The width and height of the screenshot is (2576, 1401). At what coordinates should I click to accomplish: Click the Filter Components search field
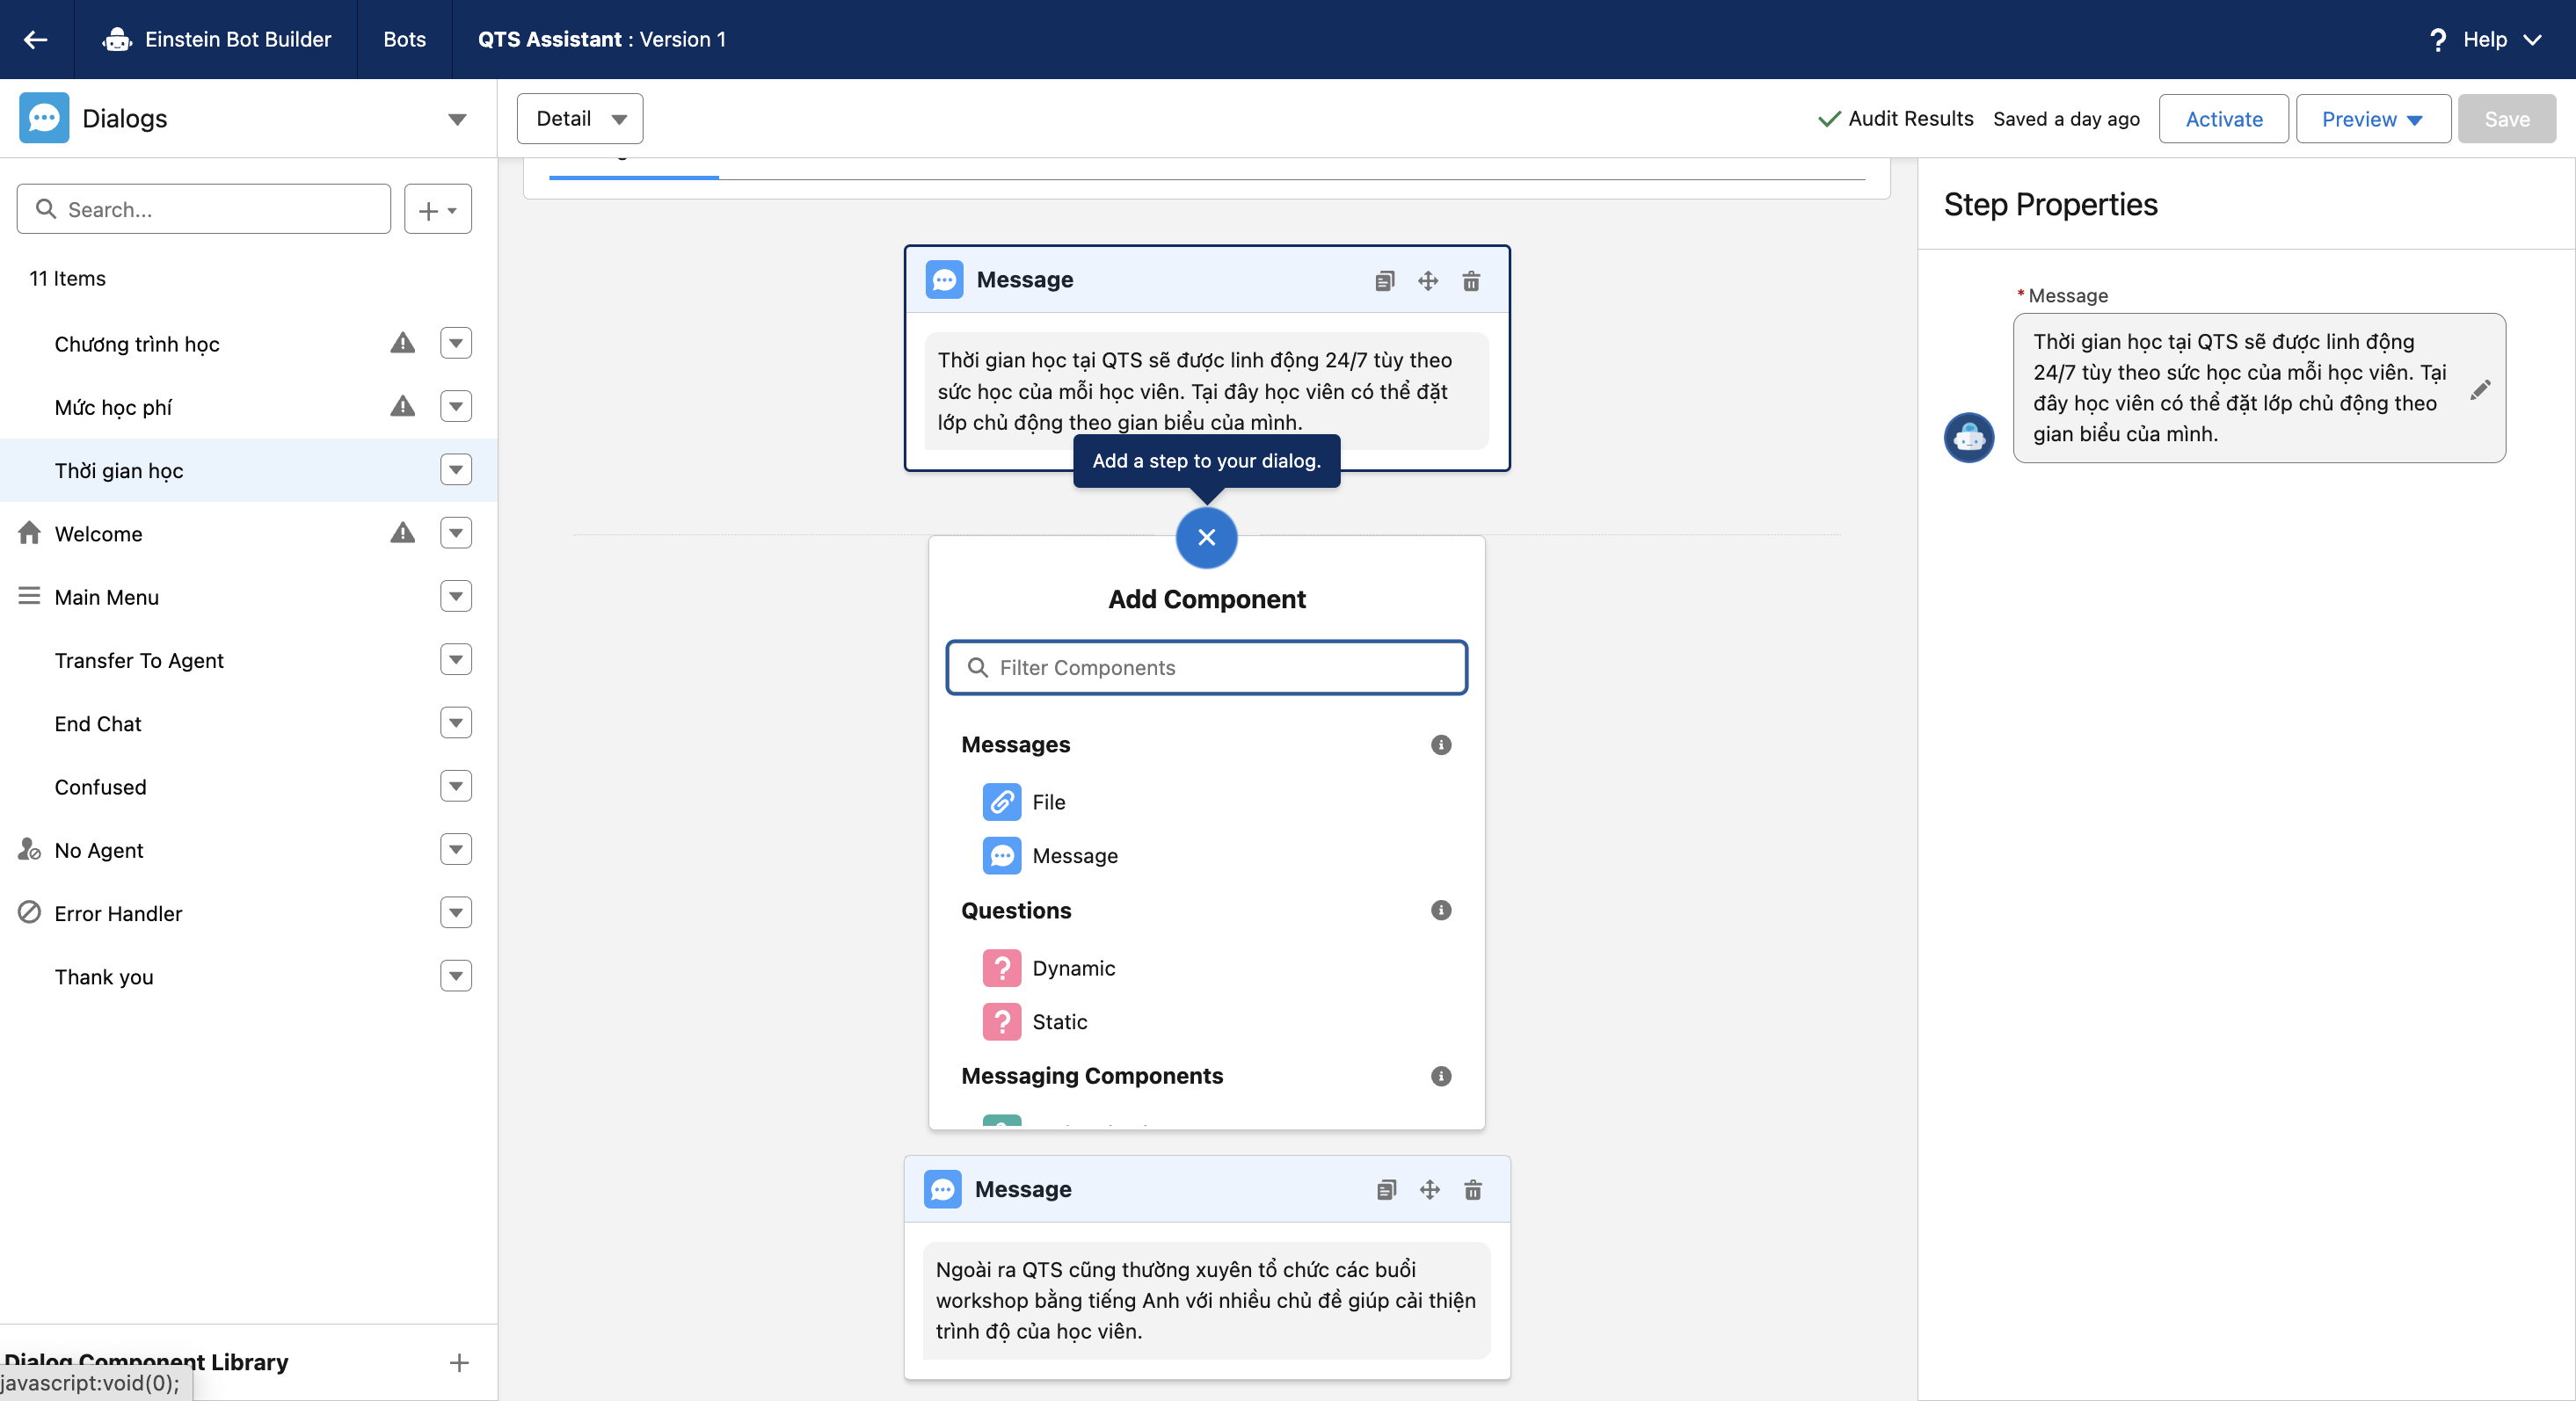pos(1207,668)
